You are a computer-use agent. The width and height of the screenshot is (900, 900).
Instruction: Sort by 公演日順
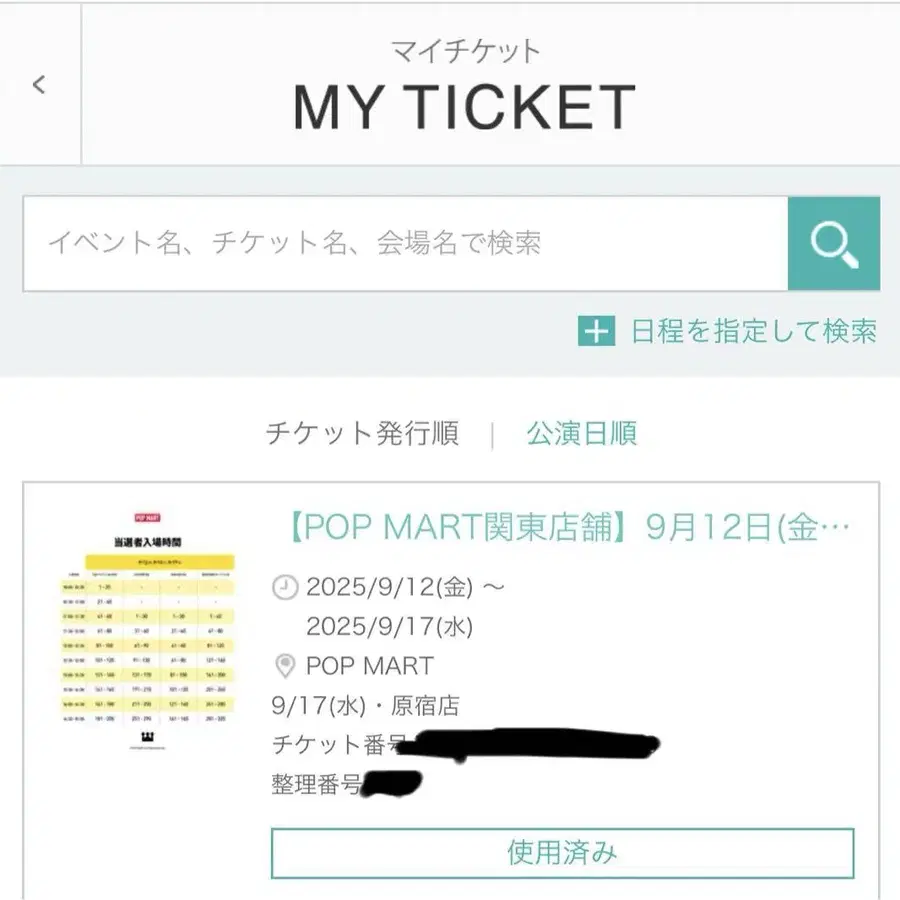(581, 433)
